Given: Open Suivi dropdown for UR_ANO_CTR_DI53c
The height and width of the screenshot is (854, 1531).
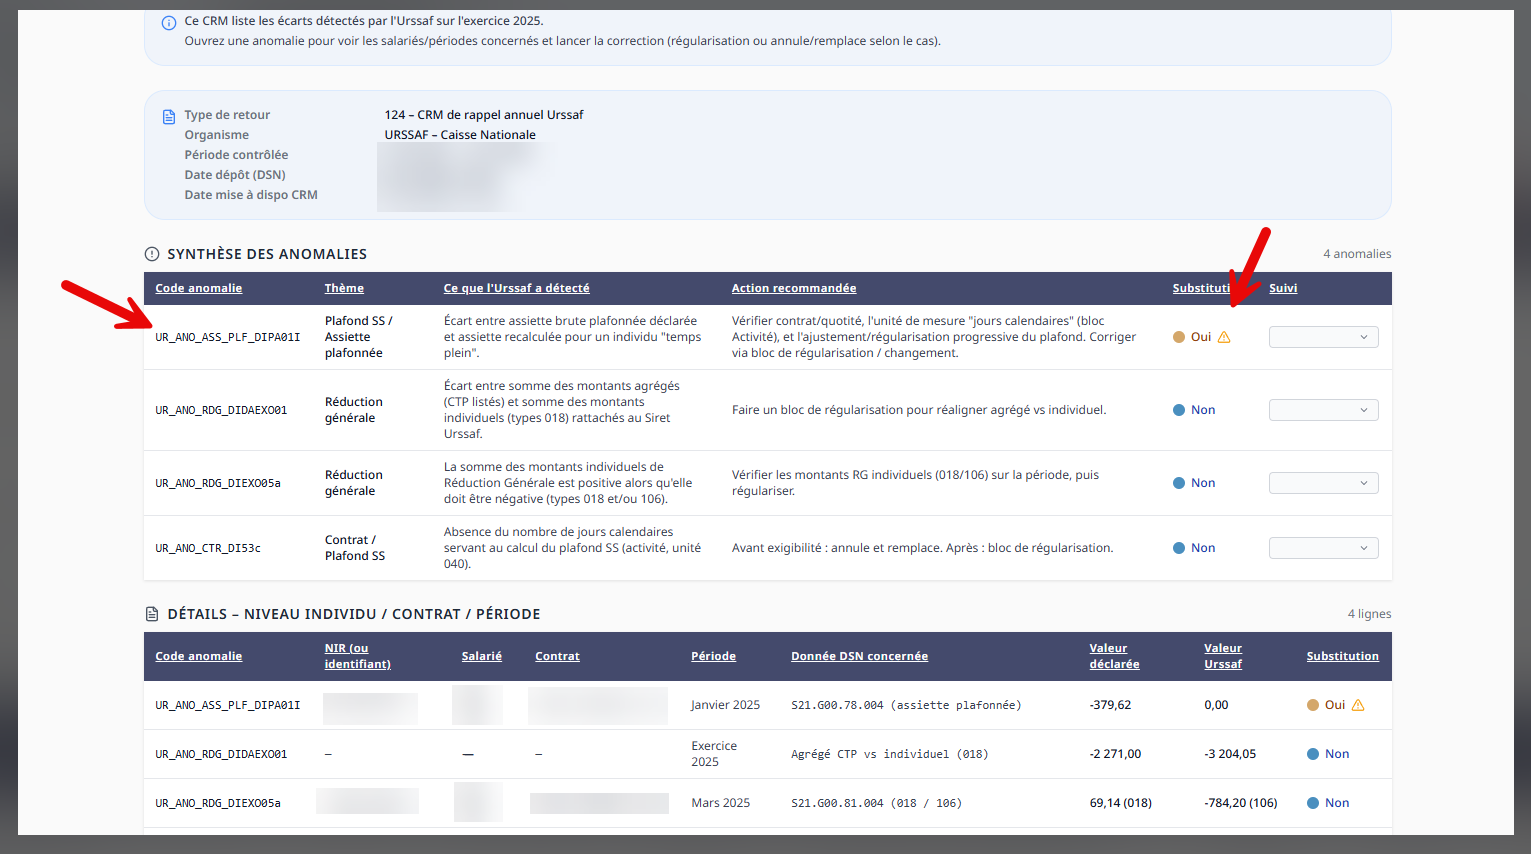Looking at the screenshot, I should tap(1323, 548).
